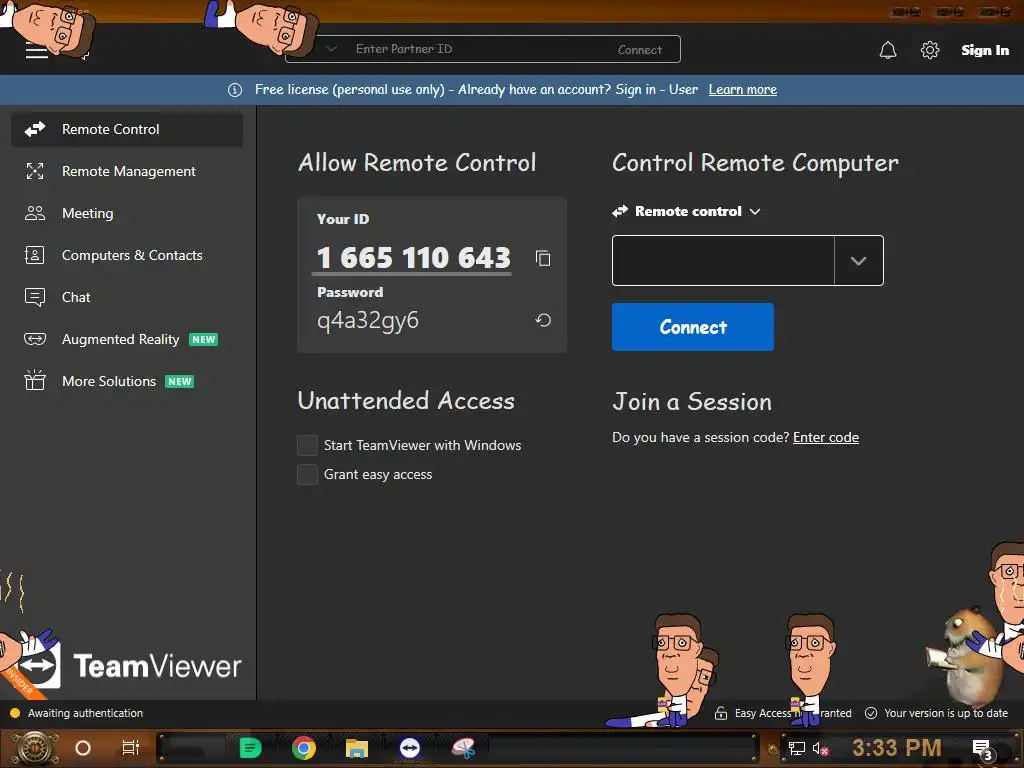Expand the partner ID history chevron in top bar
The image size is (1024, 768).
click(x=332, y=49)
